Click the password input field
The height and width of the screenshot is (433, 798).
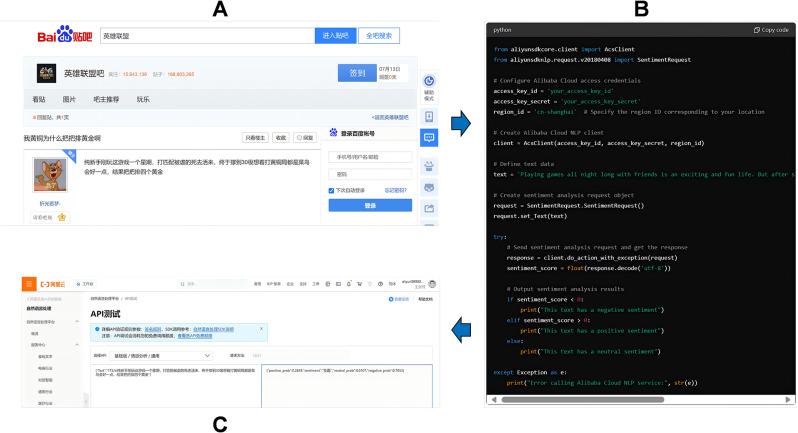coord(370,174)
